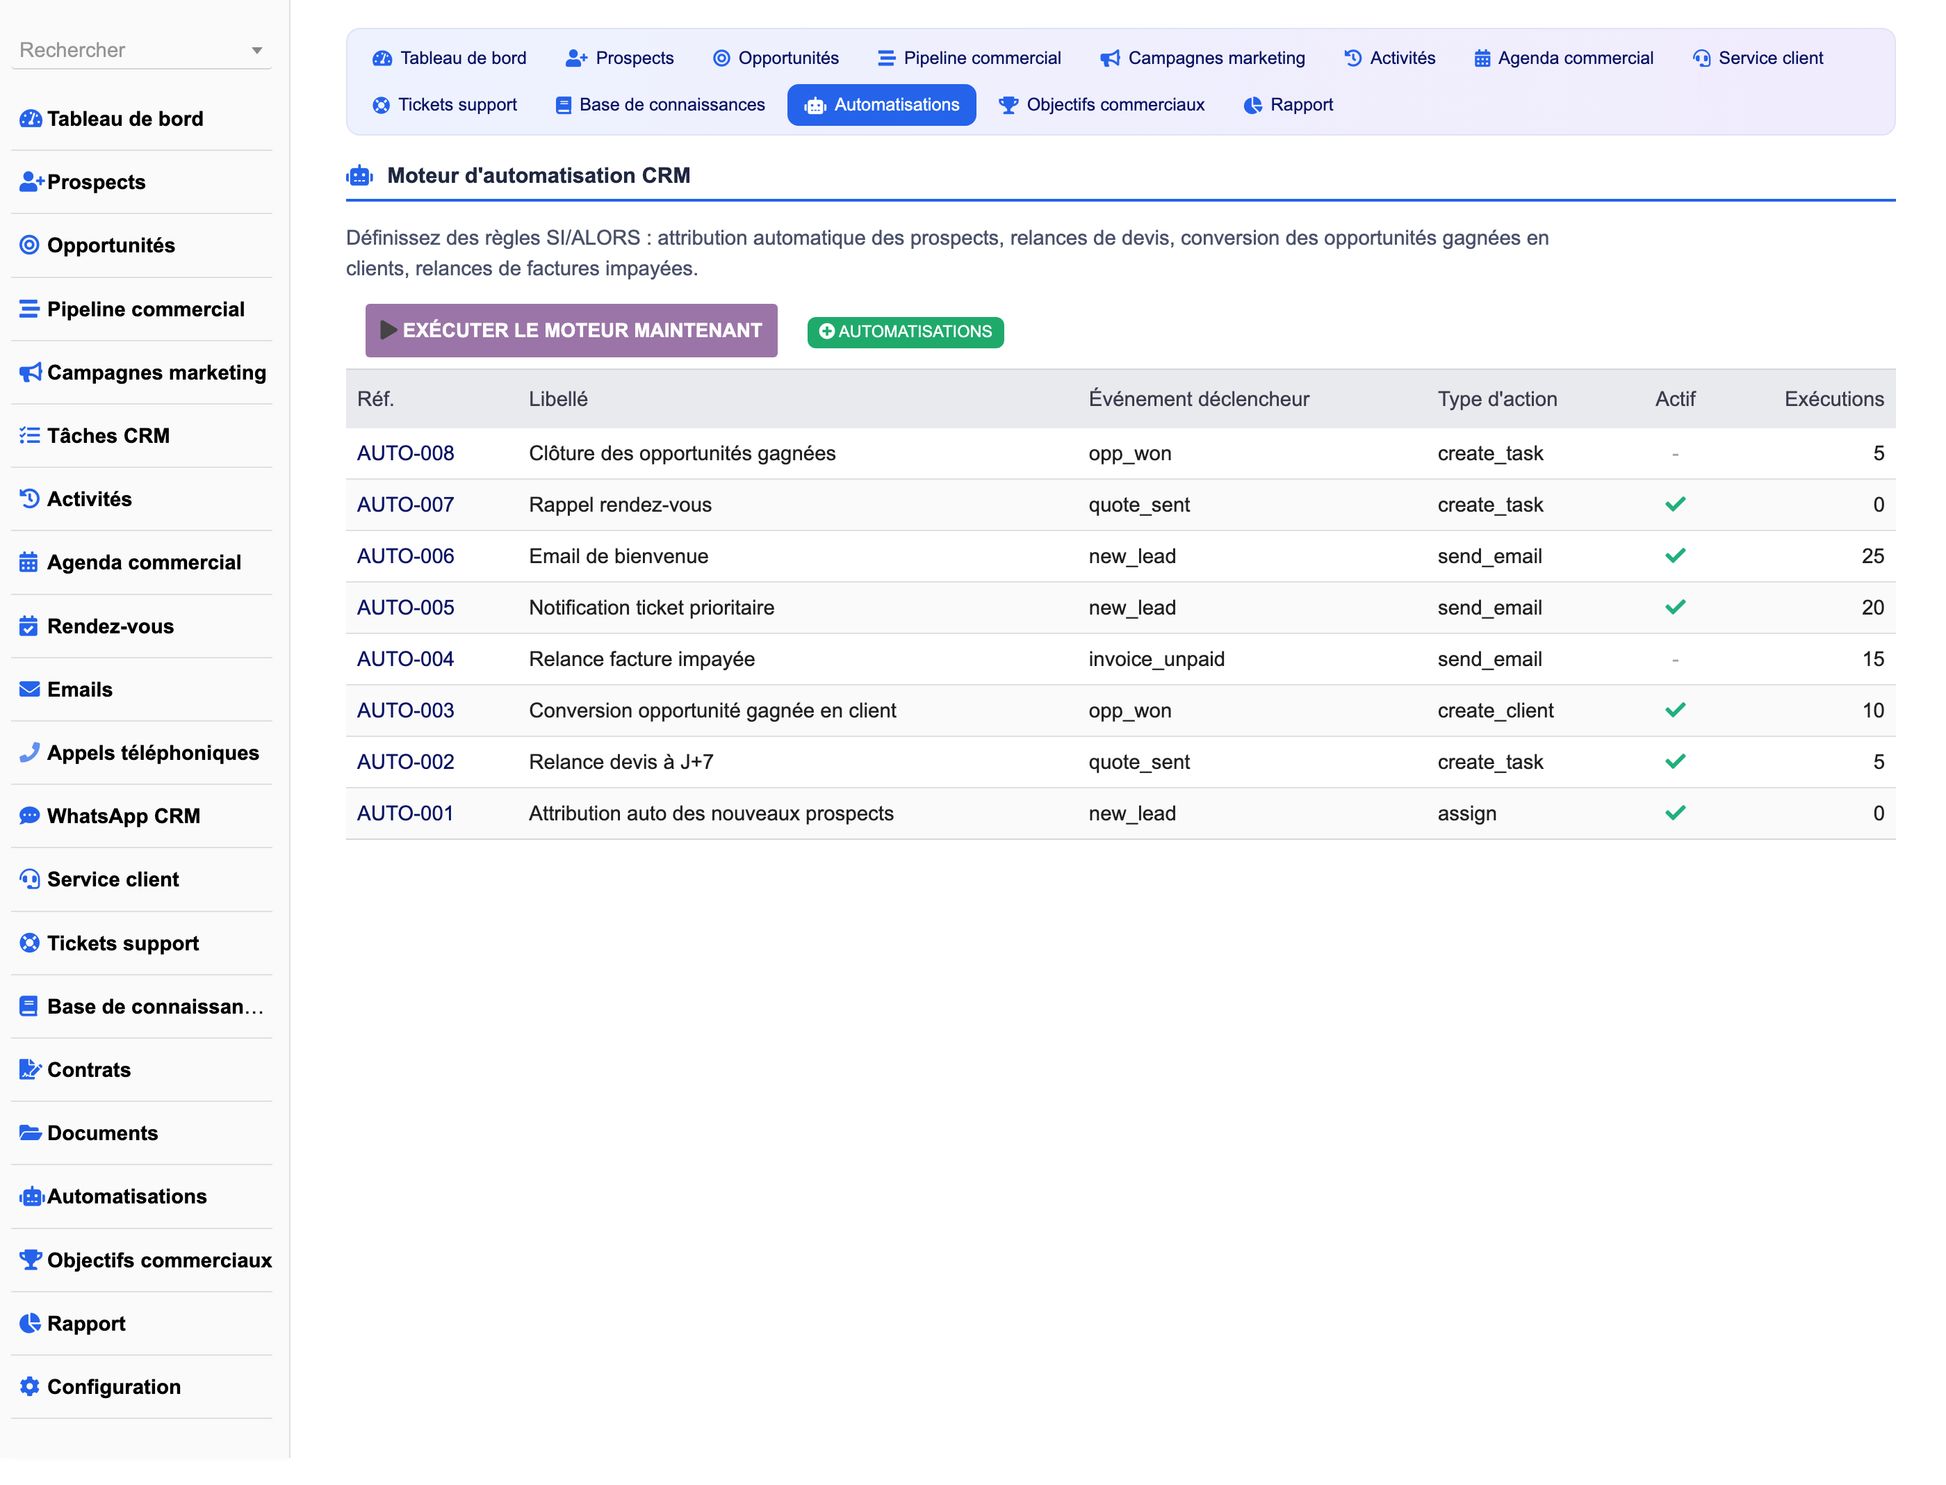
Task: Click the Automatisations sidebar robot icon
Action: [x=31, y=1196]
